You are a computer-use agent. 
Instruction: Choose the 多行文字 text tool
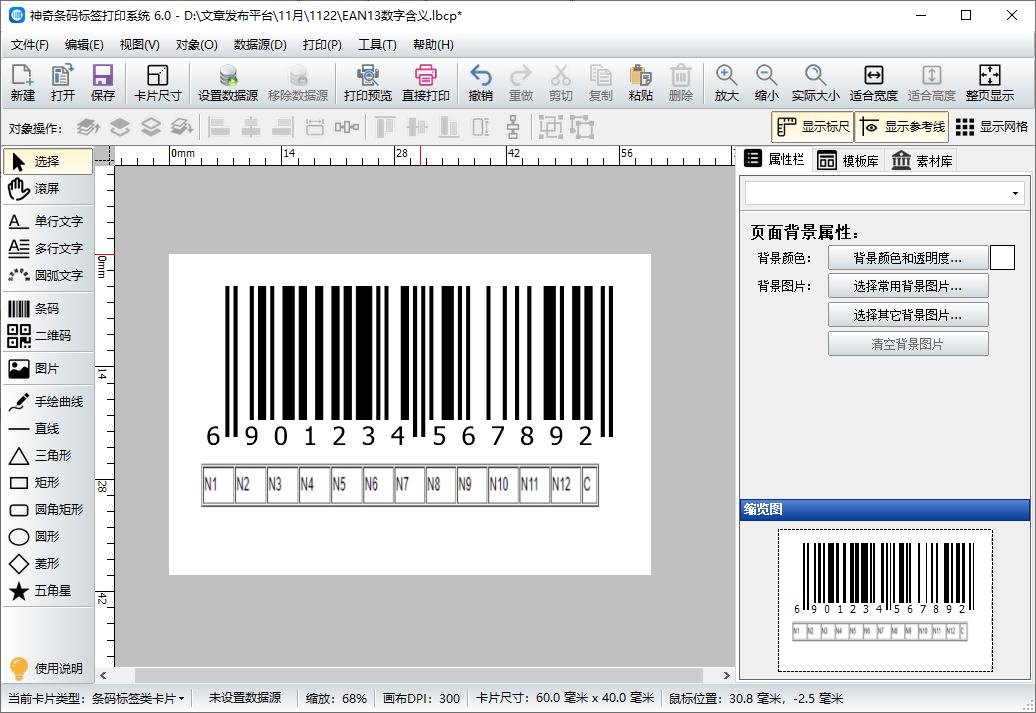(x=48, y=248)
